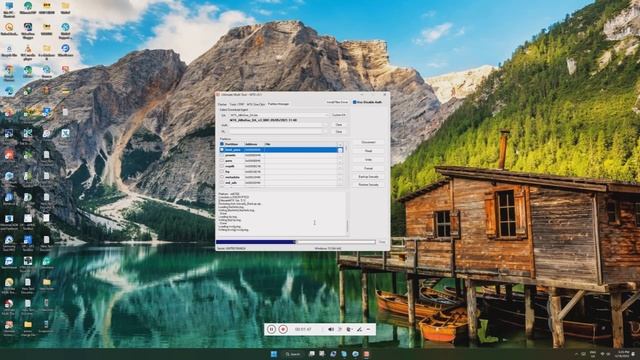Tick the checkbox for the md_udc partition
The width and height of the screenshot is (640, 360).
point(222,183)
